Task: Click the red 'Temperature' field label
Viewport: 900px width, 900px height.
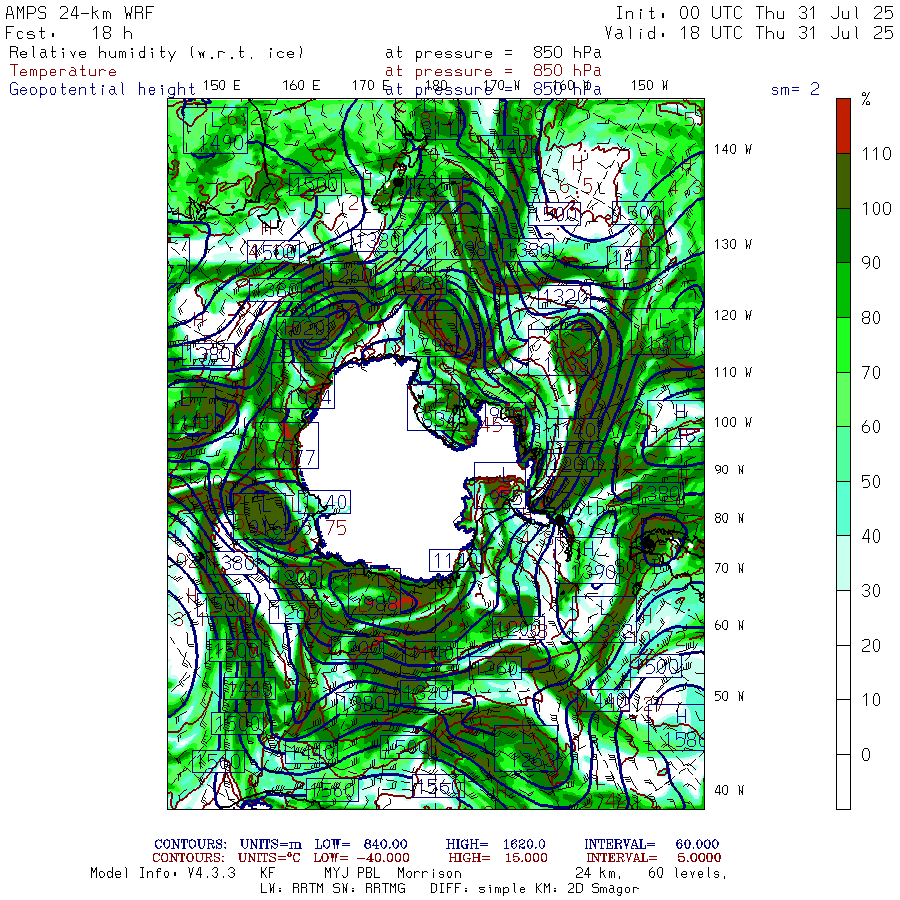Action: tap(63, 71)
